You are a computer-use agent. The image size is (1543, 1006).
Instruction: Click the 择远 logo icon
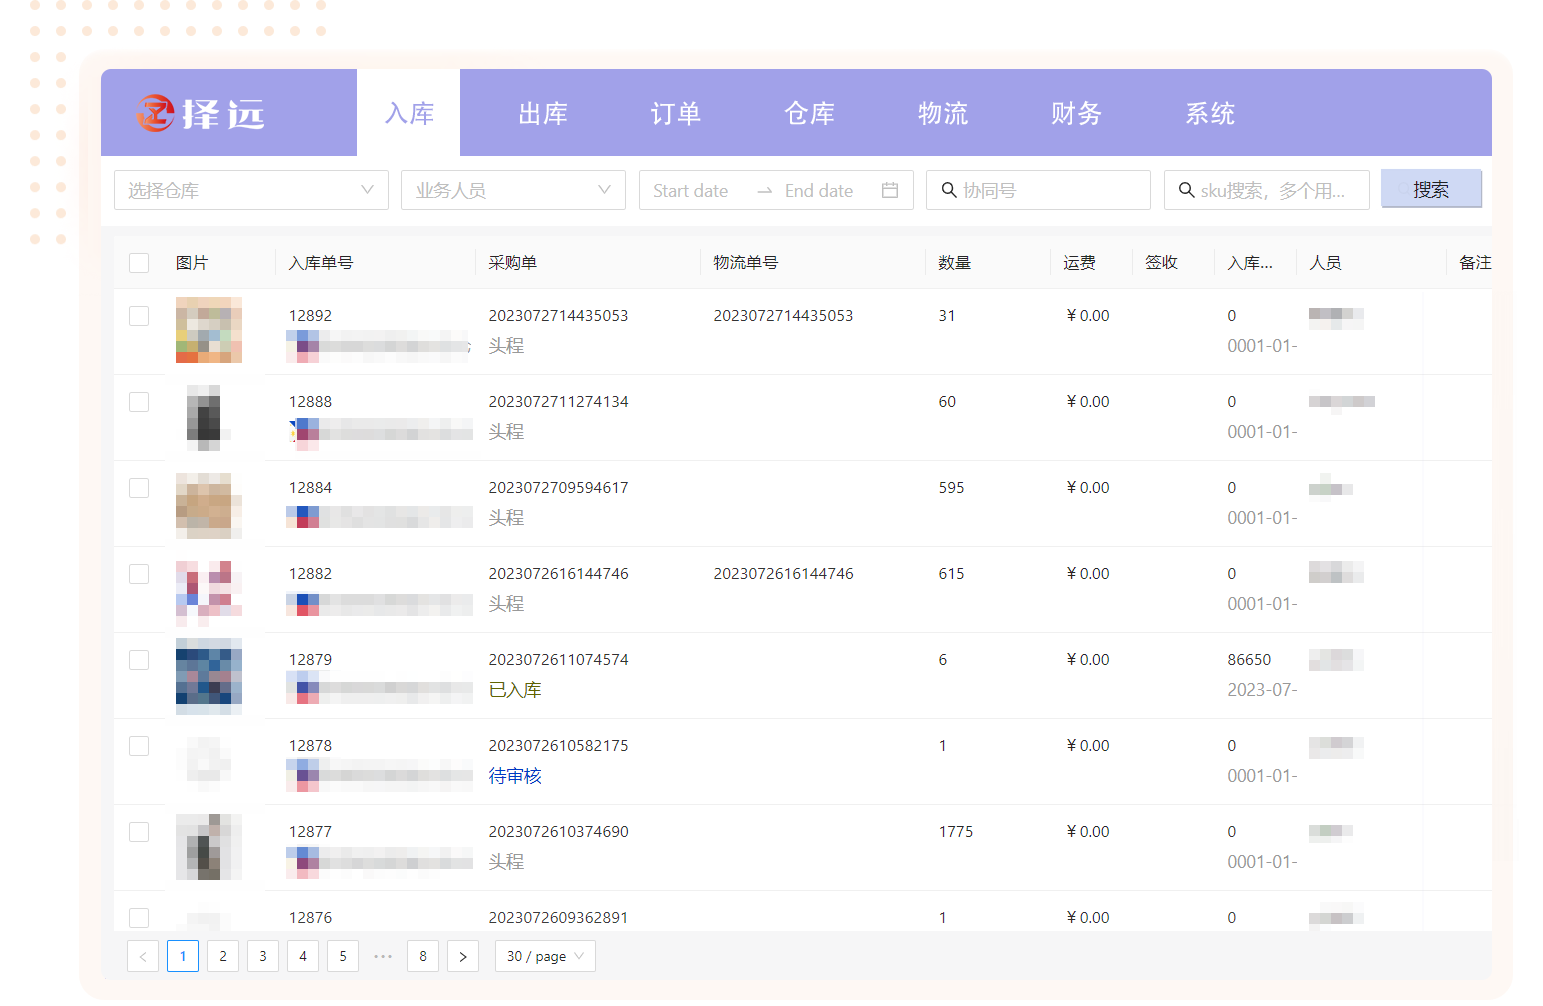pyautogui.click(x=156, y=113)
